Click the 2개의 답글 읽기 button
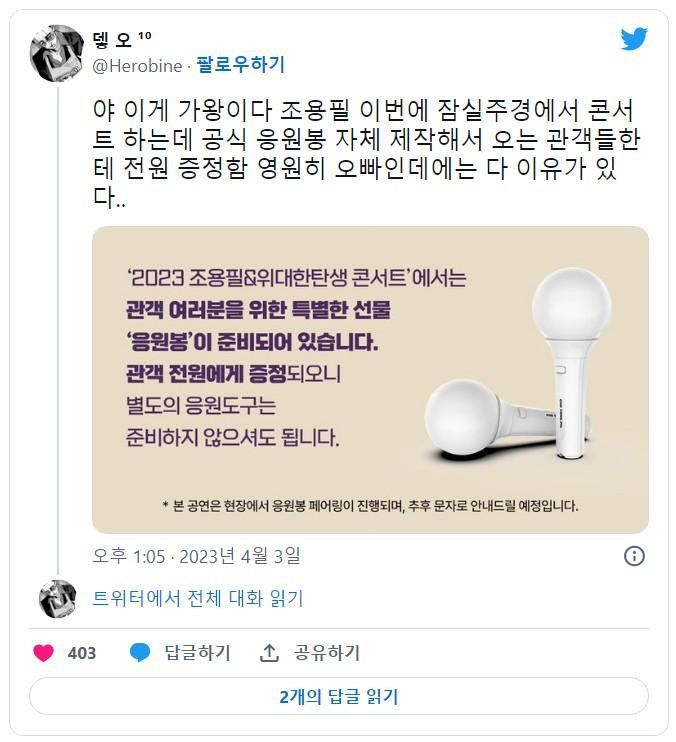Screen dimensions: 676x742 (339, 696)
